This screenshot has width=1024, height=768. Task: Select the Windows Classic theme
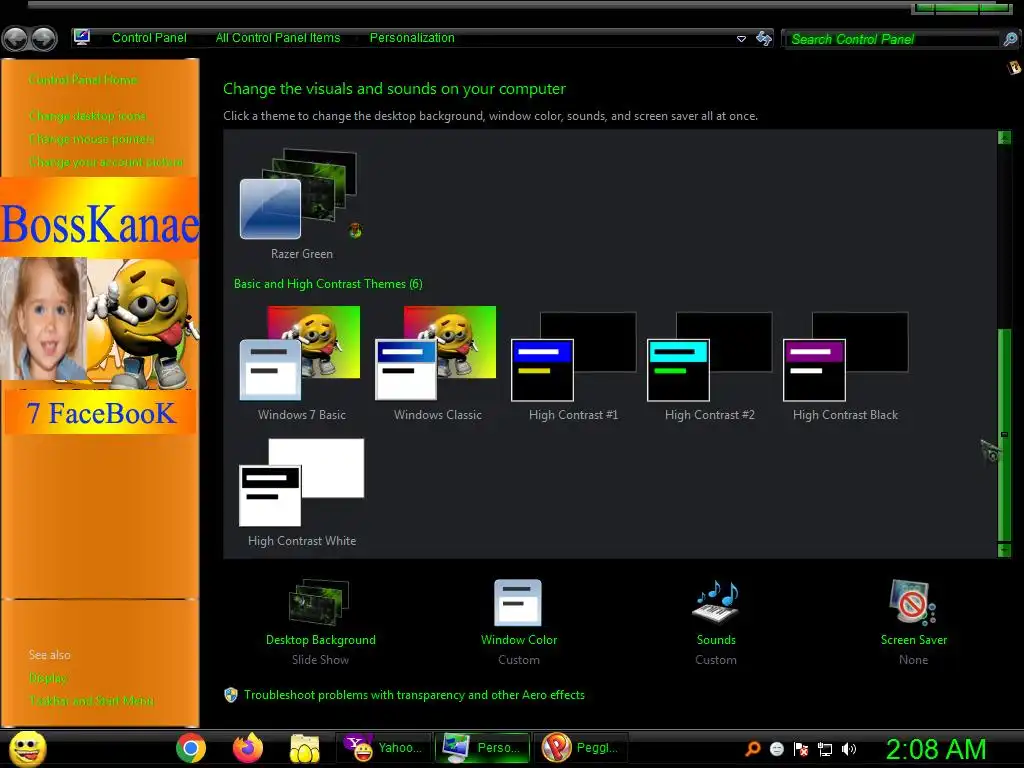tap(437, 364)
